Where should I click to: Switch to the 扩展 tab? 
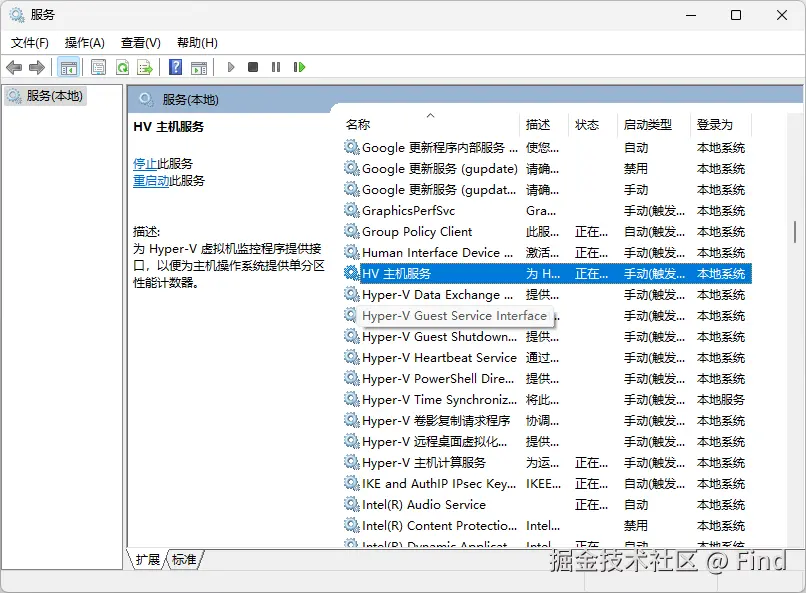point(147,559)
